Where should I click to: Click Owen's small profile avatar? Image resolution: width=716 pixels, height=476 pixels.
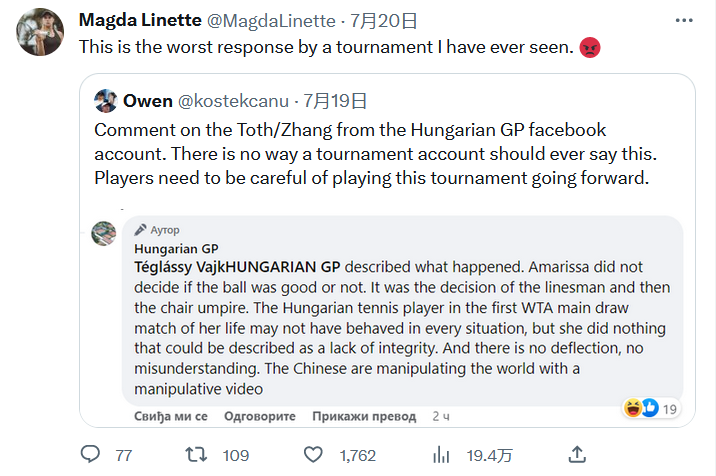pos(106,100)
